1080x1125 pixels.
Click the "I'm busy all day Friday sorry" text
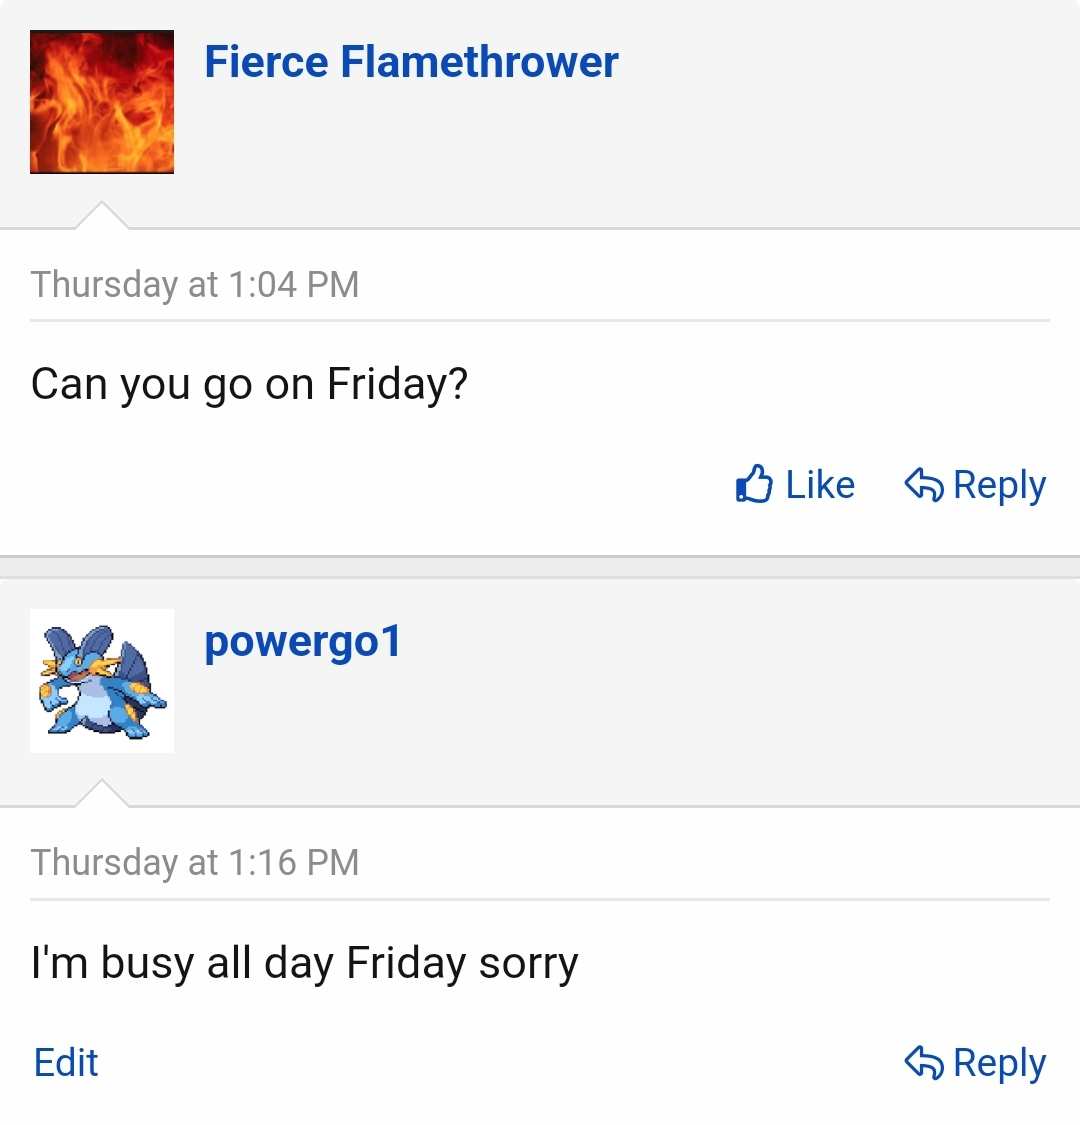(x=304, y=963)
